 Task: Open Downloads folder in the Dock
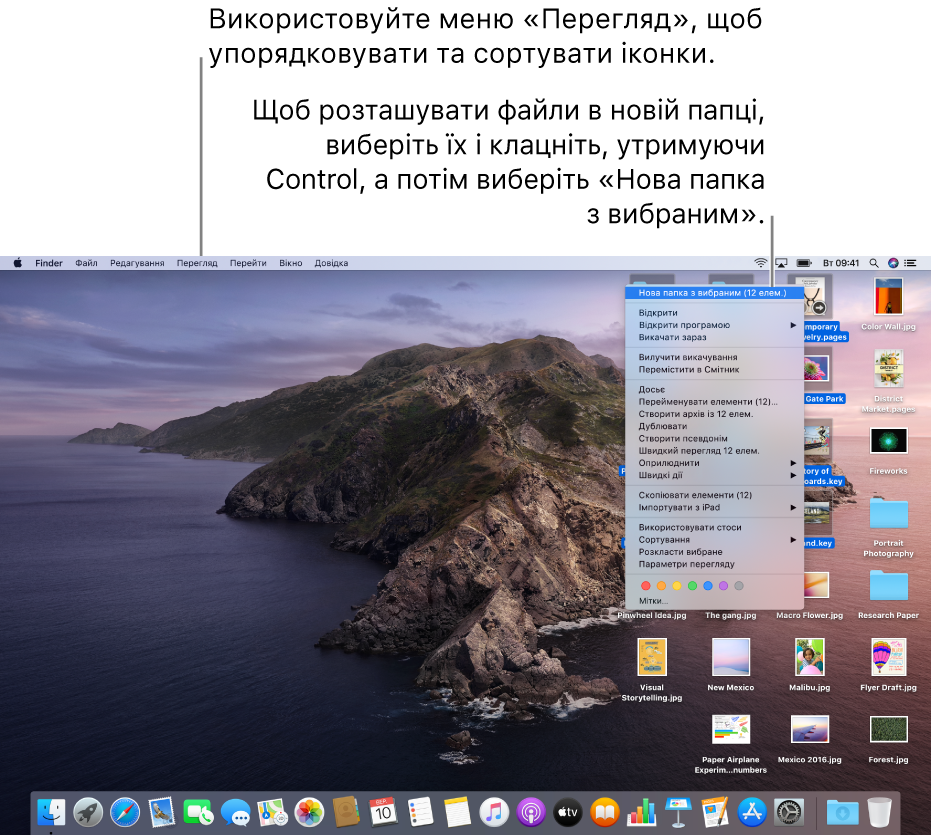(x=843, y=812)
